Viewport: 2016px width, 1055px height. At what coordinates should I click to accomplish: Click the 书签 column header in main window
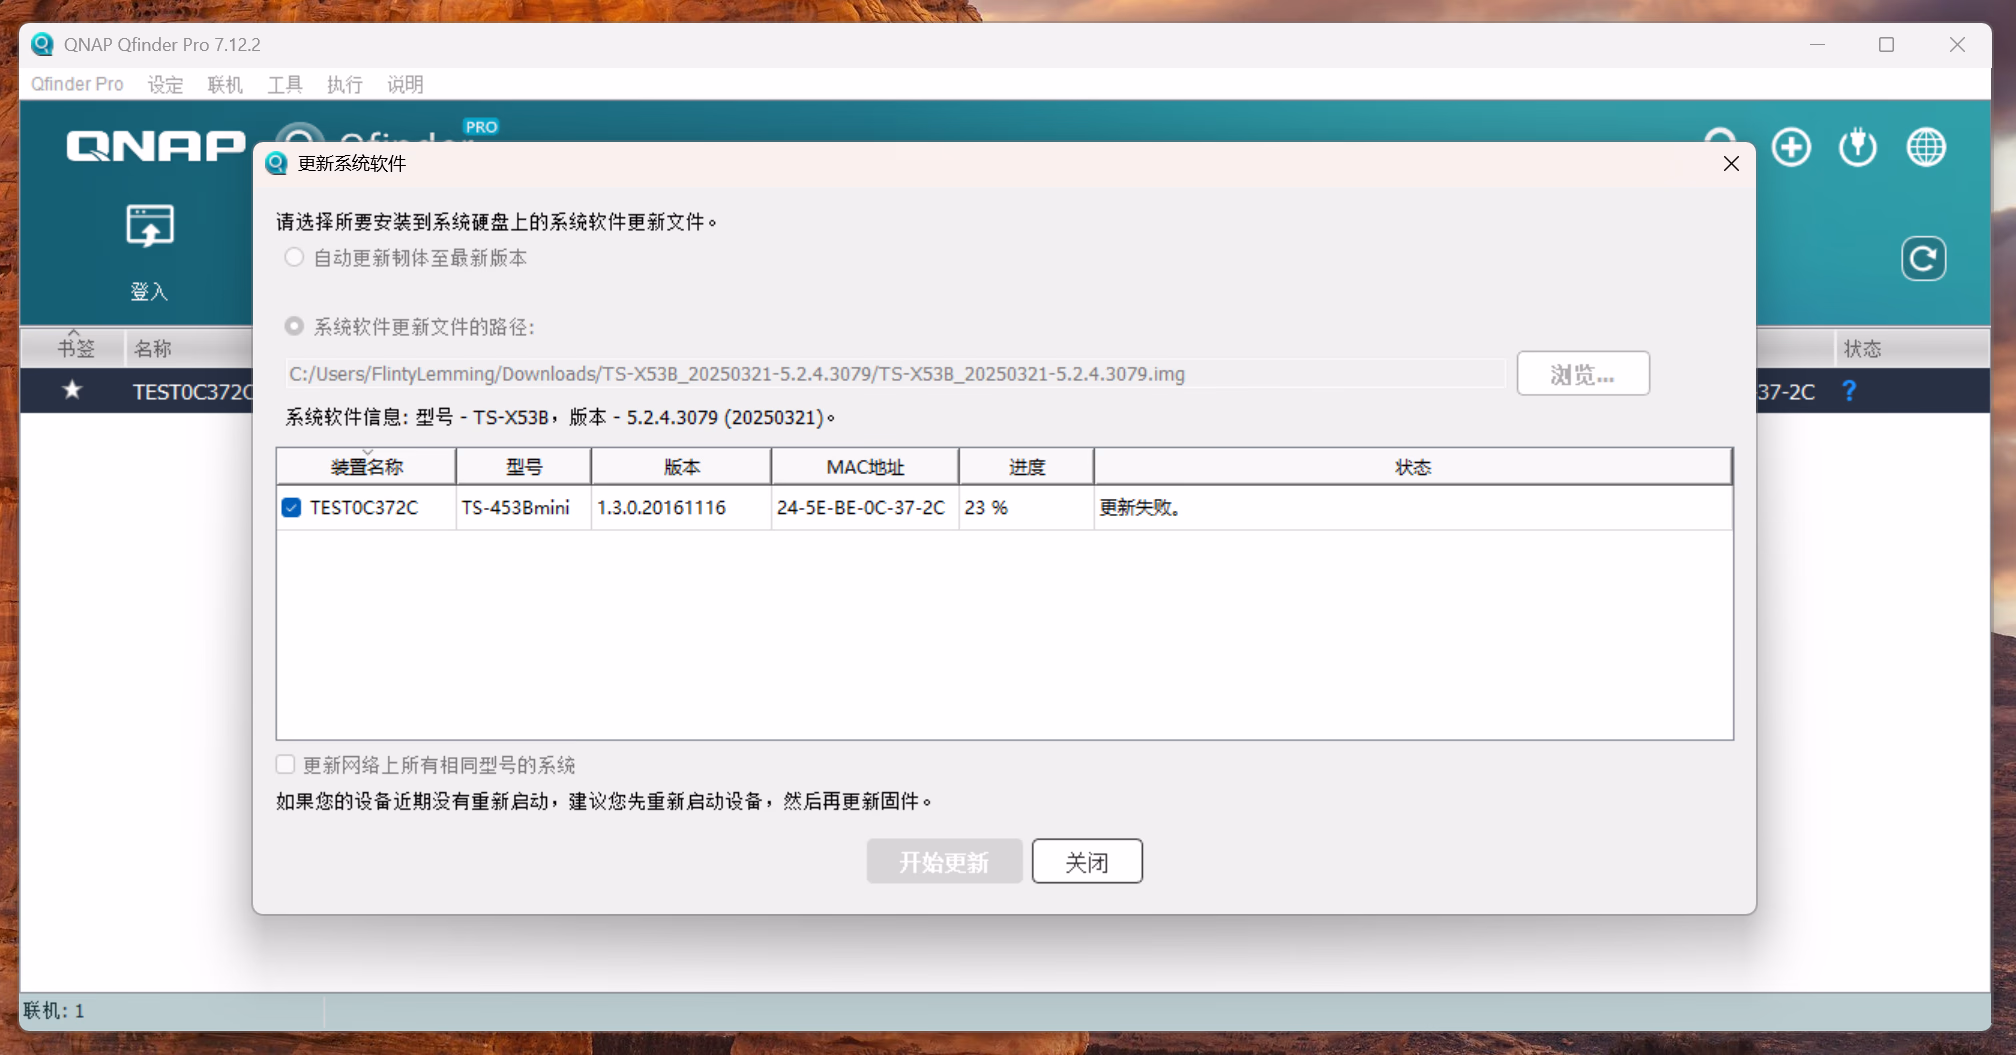tap(74, 348)
